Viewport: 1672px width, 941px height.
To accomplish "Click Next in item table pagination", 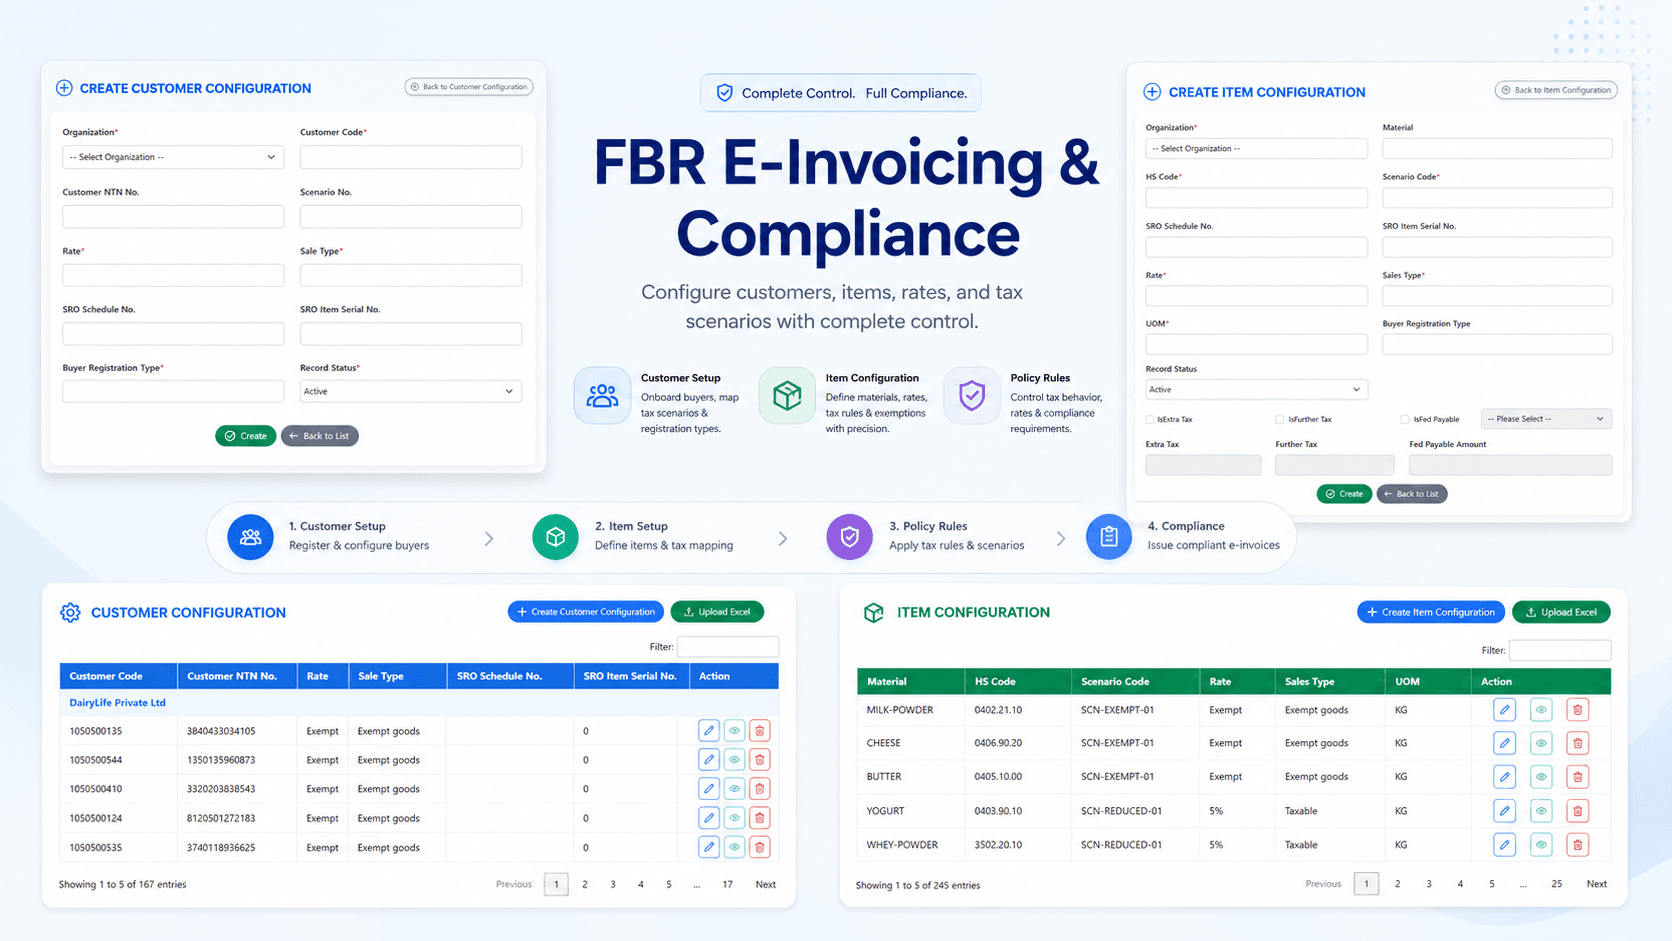I will pyautogui.click(x=1597, y=884).
